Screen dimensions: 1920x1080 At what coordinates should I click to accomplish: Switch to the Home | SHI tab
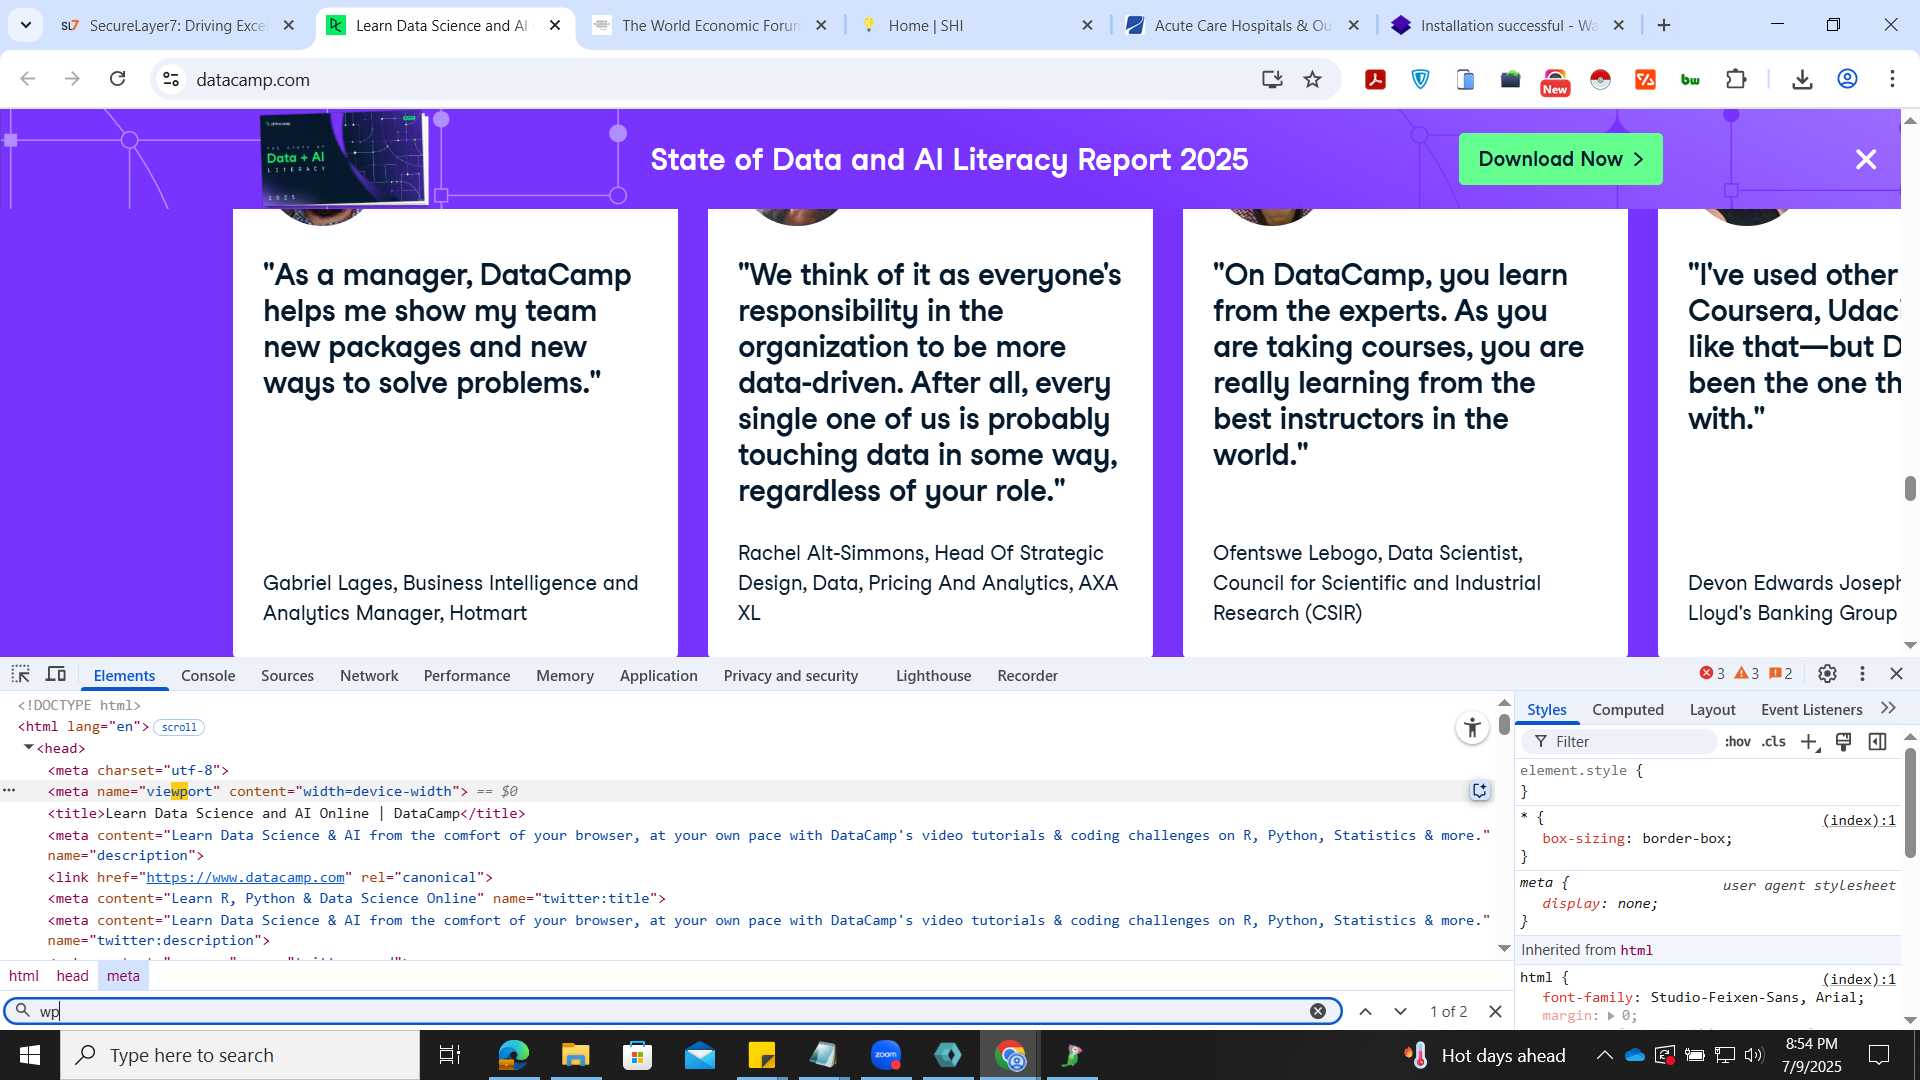975,26
